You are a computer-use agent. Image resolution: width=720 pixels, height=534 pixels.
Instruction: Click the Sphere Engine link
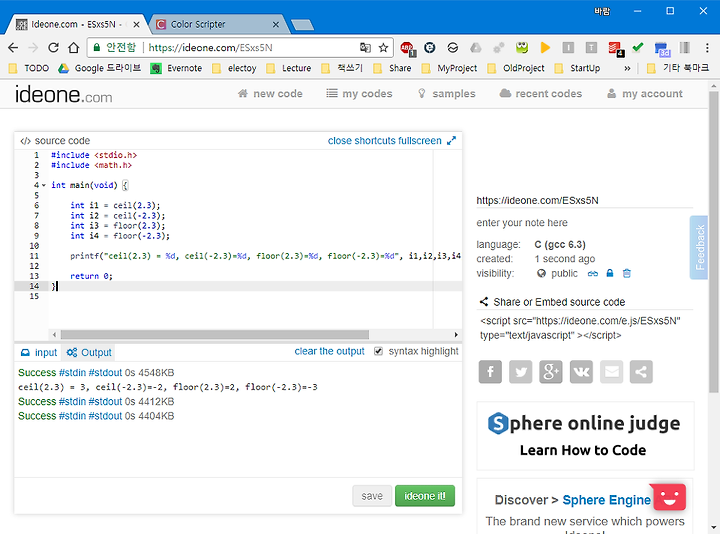point(607,500)
